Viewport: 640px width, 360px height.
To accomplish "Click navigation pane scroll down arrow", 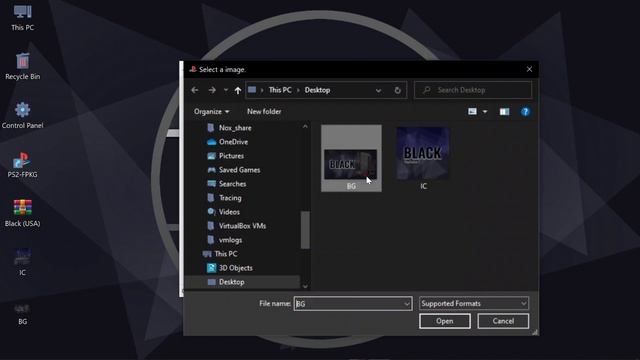I will coord(305,286).
